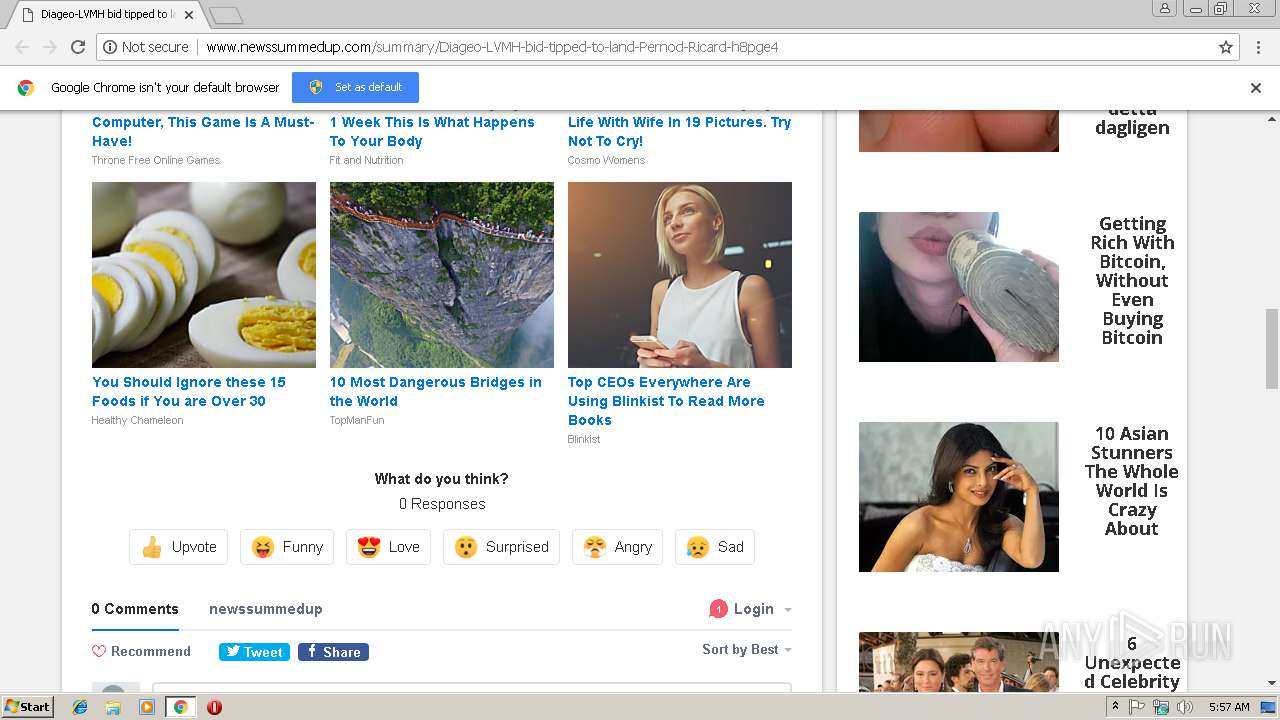Click 'Blinkist' source label

(x=584, y=439)
